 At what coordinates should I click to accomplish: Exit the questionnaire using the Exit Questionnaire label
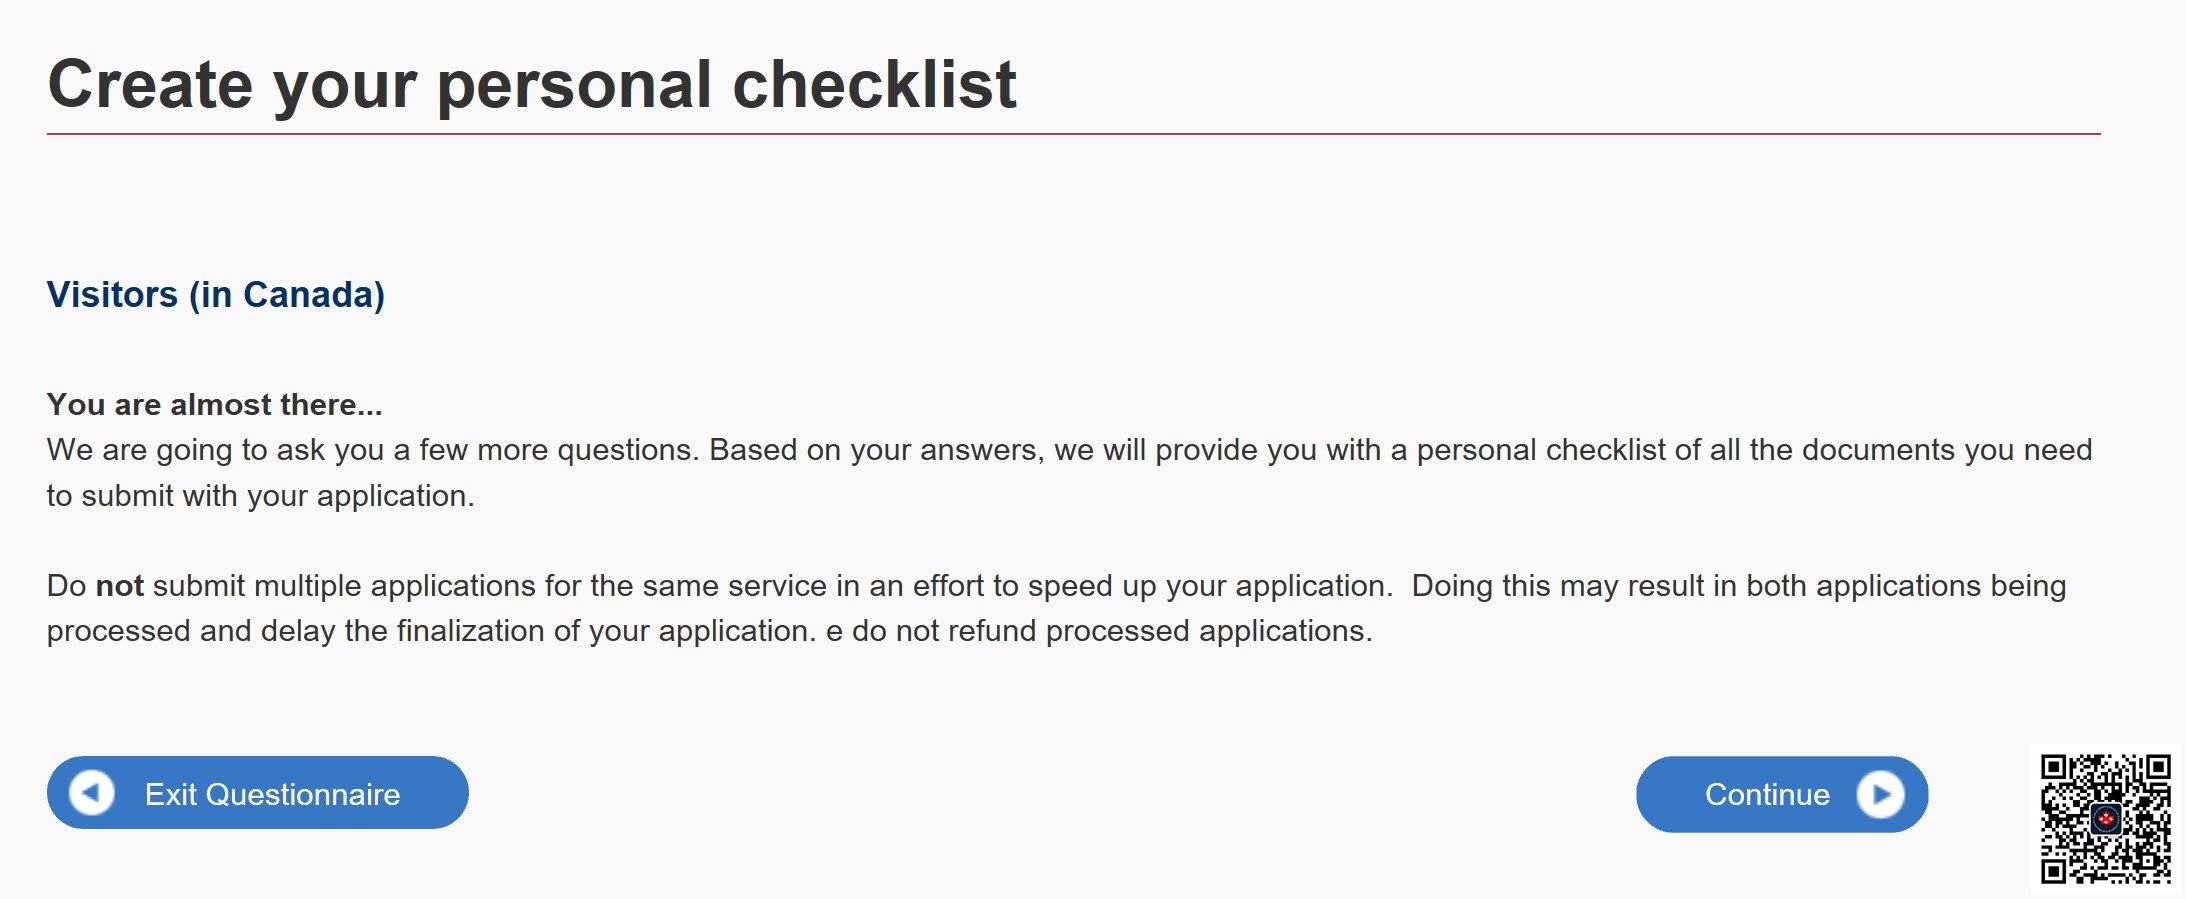click(272, 794)
